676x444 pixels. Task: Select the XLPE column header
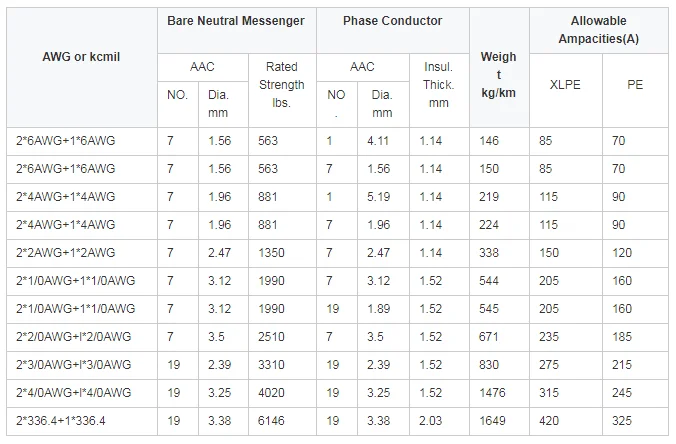click(565, 84)
